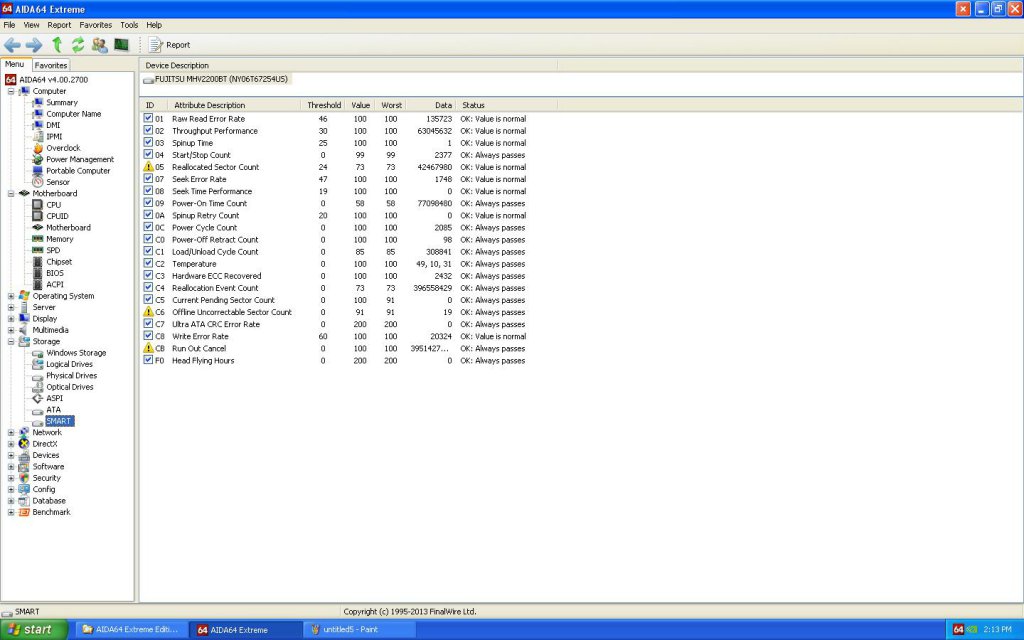Open the Chipset tree icon
This screenshot has height=640, width=1024.
(x=38, y=262)
